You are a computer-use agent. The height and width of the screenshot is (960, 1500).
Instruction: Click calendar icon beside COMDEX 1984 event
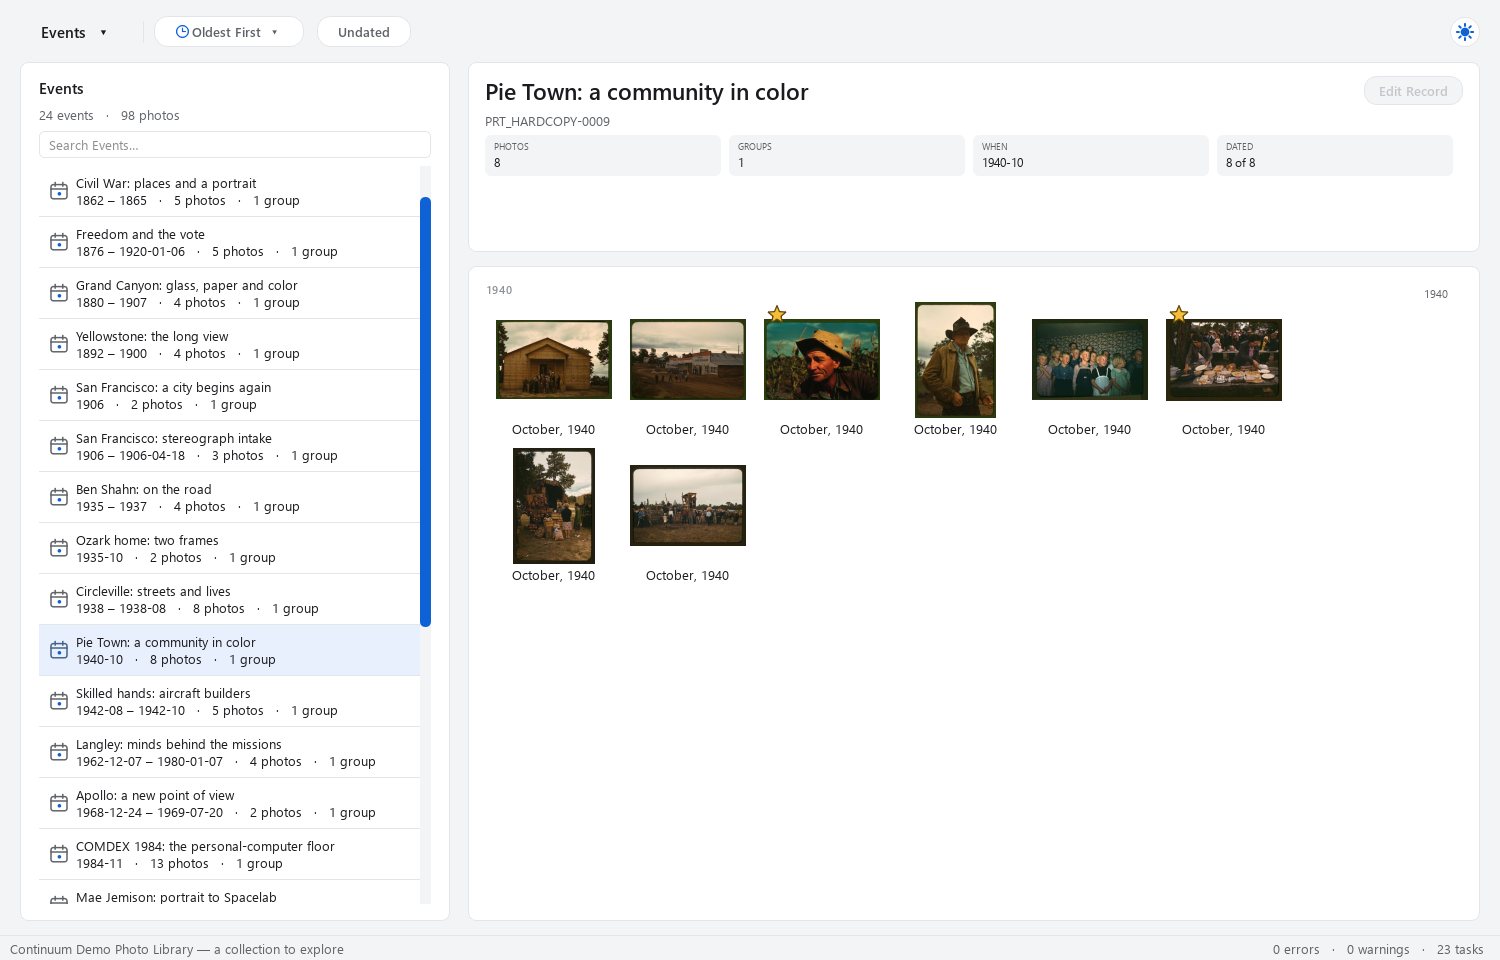click(x=59, y=854)
